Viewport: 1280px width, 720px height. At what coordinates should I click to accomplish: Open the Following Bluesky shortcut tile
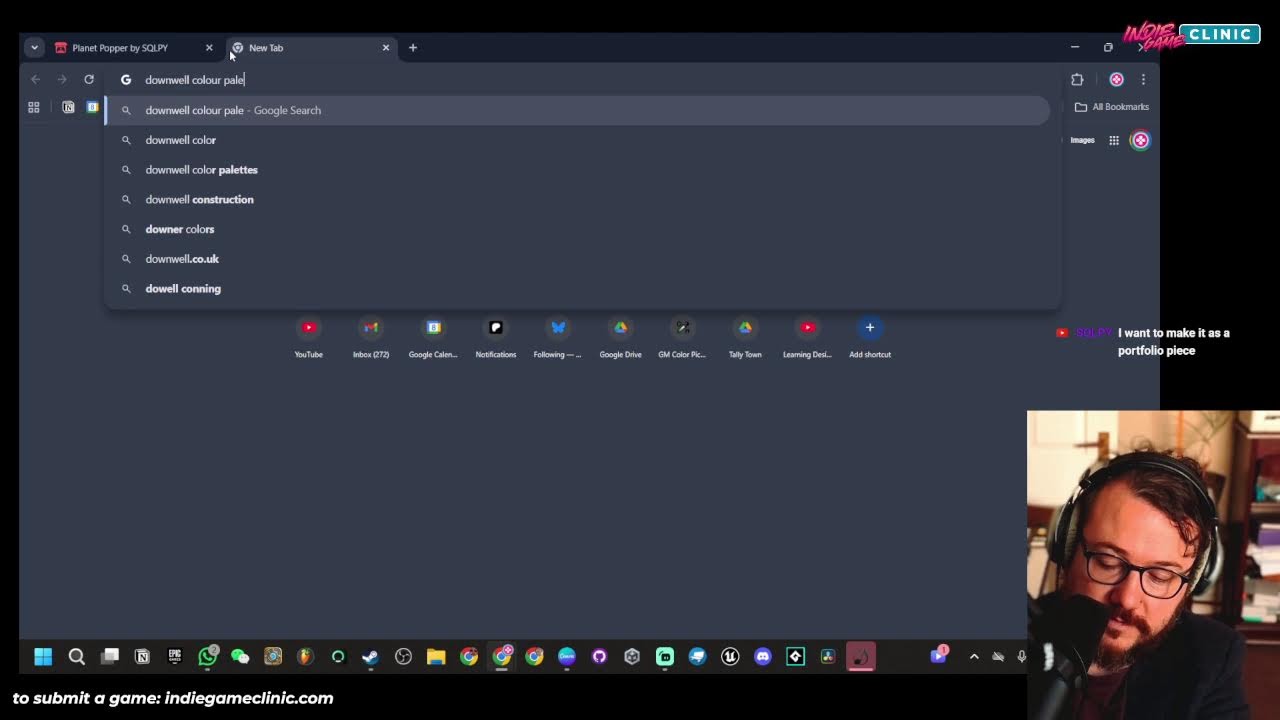point(558,337)
